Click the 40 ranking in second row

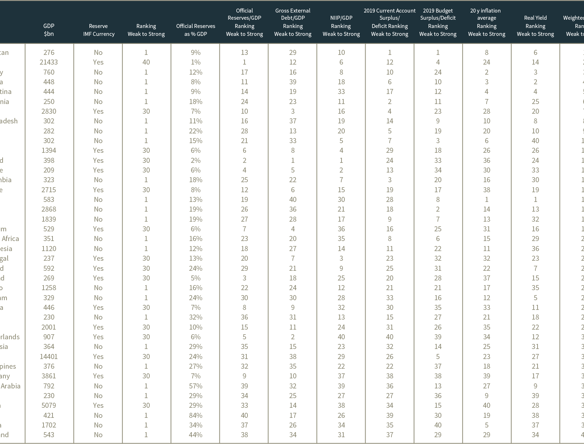[x=146, y=62]
